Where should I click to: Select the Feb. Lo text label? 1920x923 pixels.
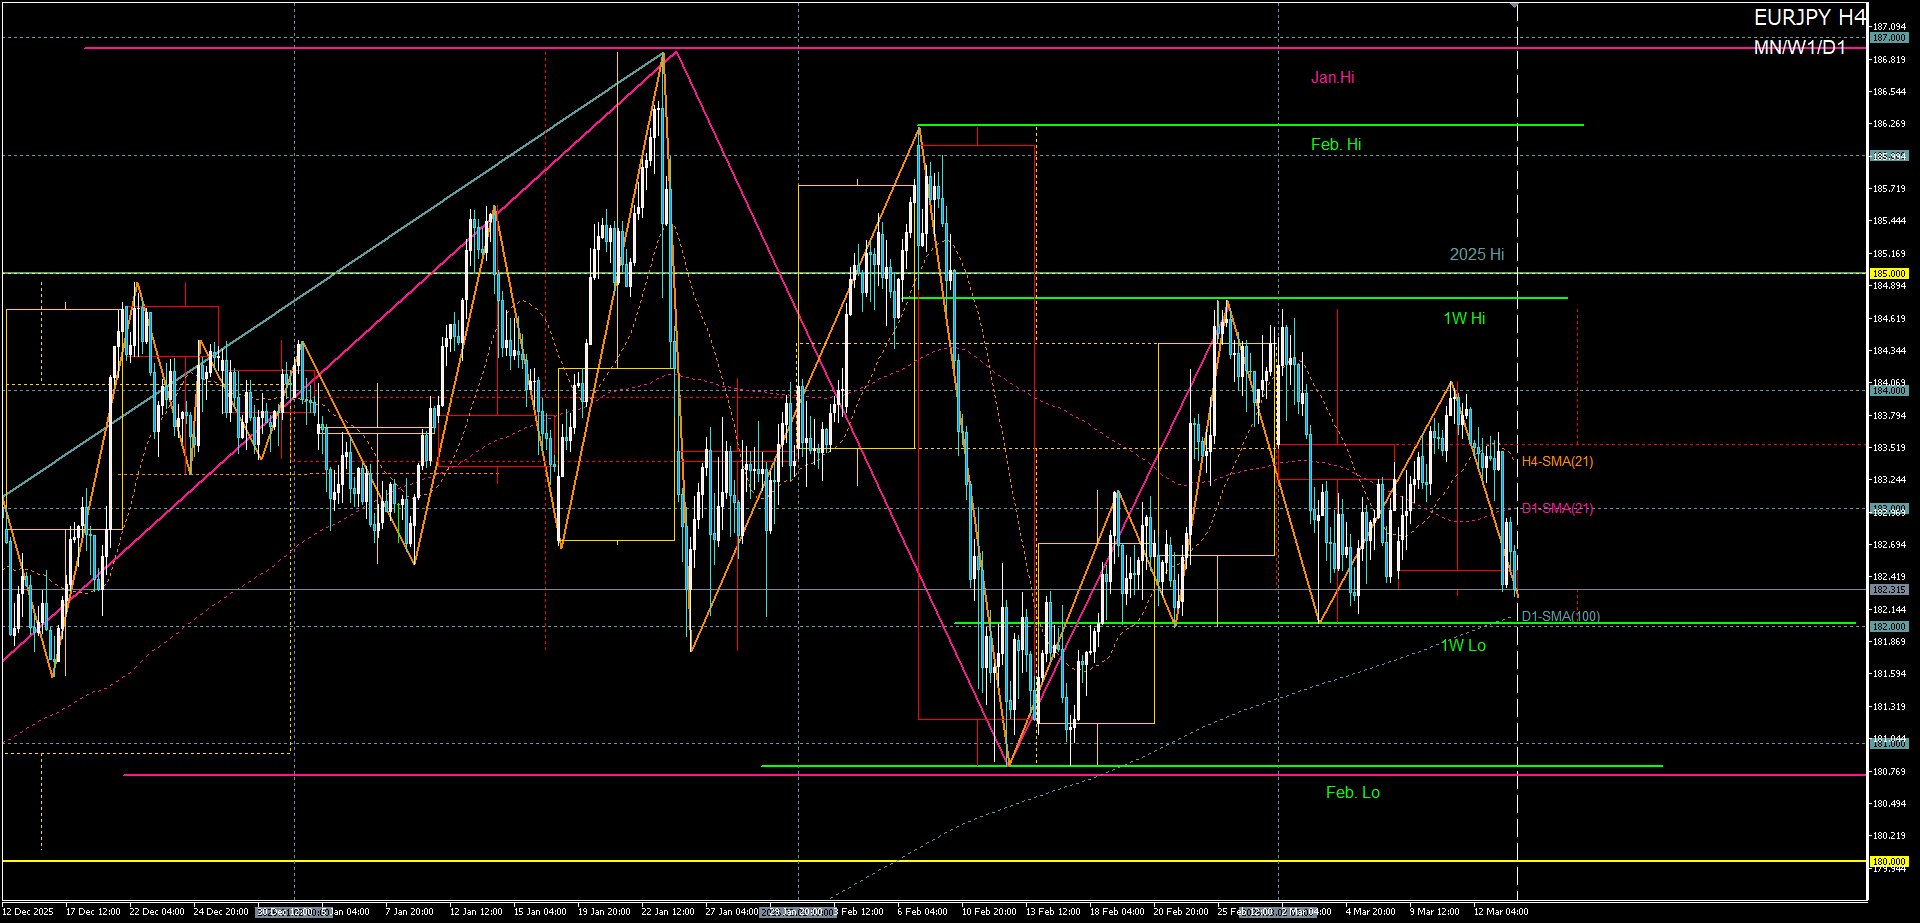[1352, 793]
